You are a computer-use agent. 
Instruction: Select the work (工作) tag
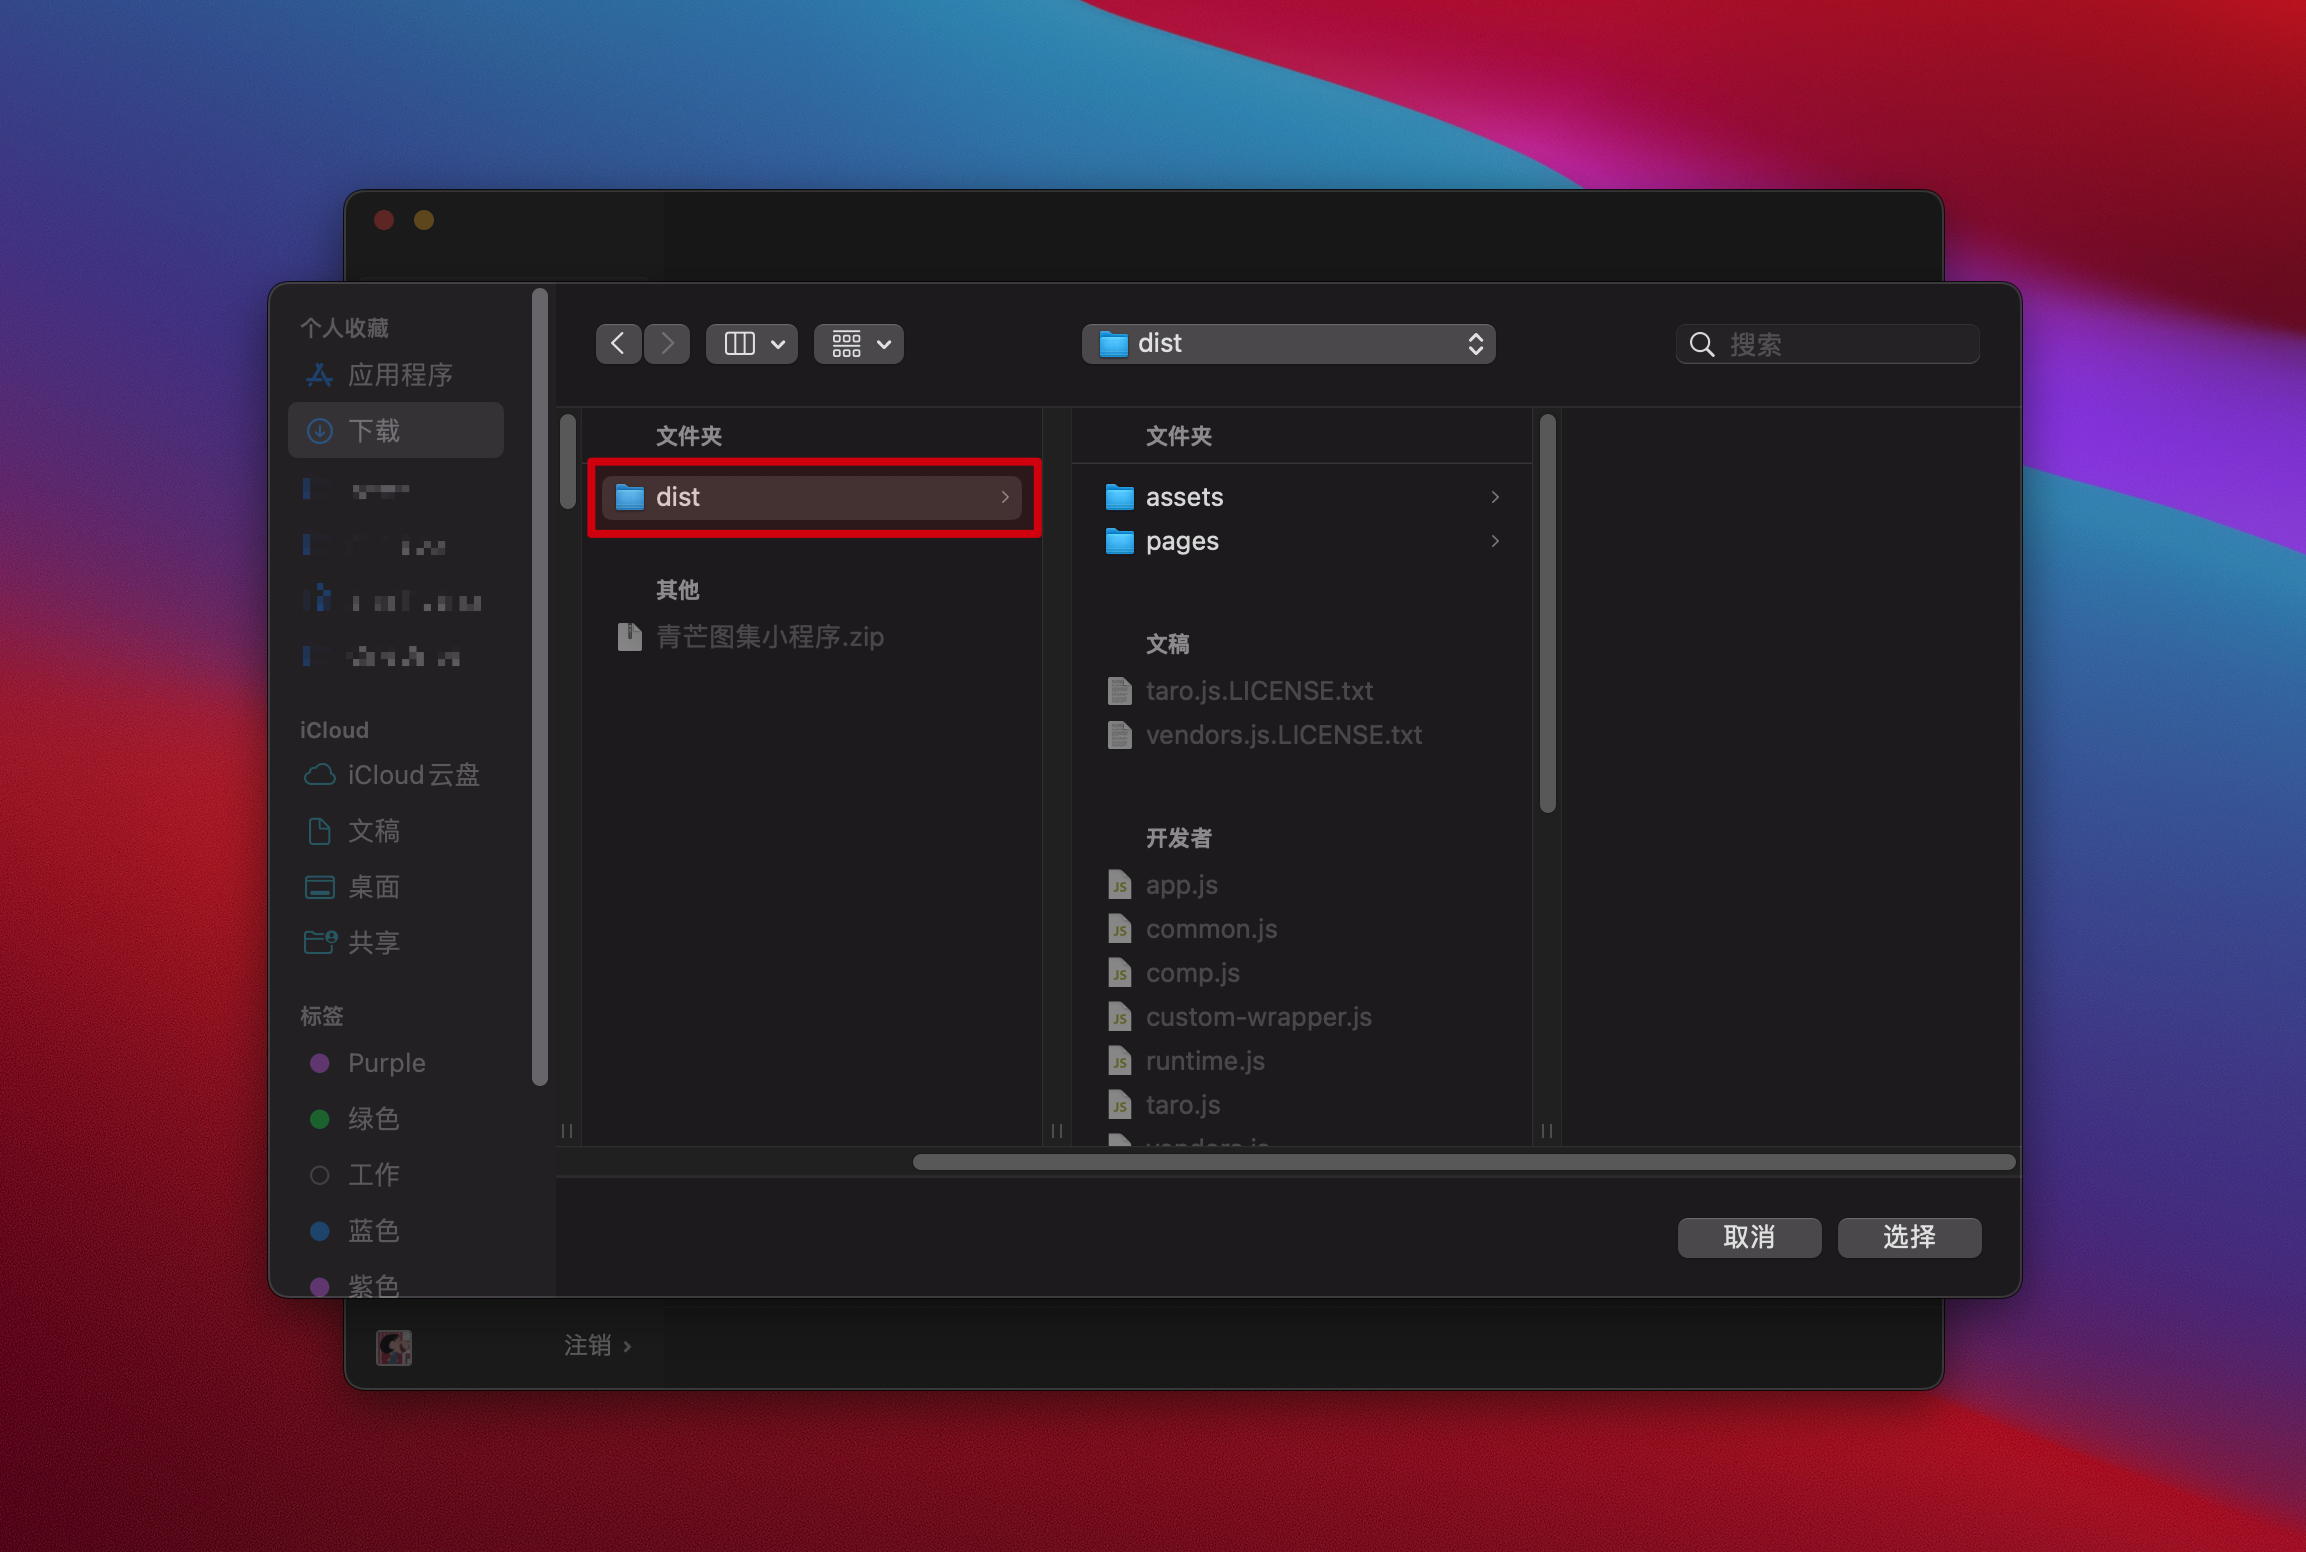pos(396,1175)
